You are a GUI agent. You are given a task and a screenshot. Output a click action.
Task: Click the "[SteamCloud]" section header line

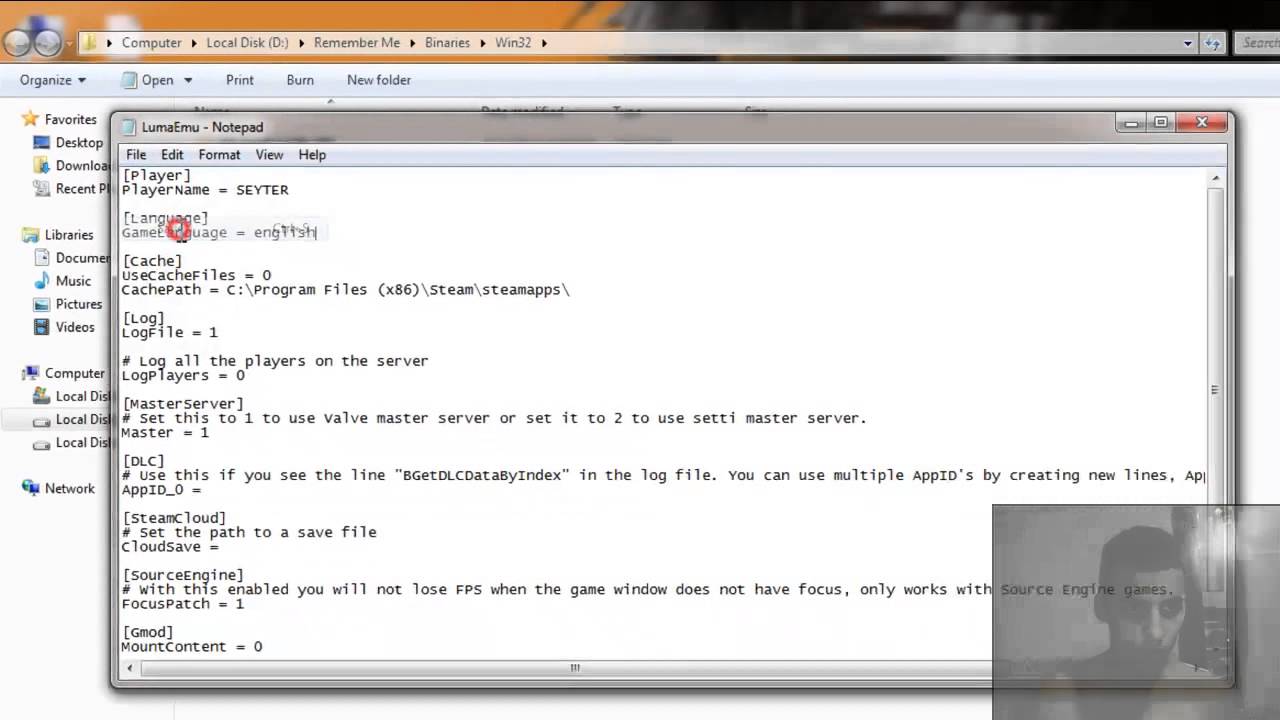tap(174, 518)
